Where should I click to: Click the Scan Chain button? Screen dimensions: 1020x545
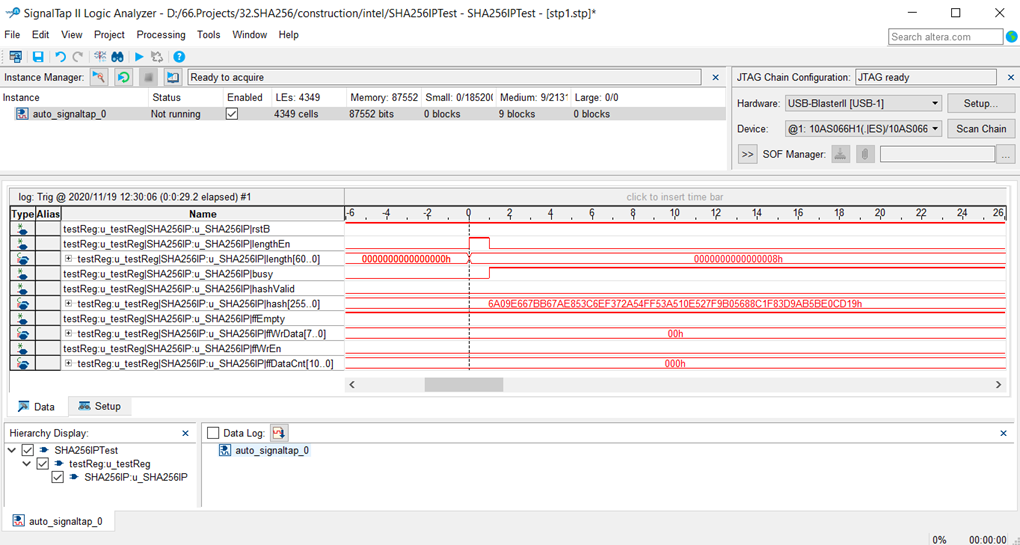point(981,129)
